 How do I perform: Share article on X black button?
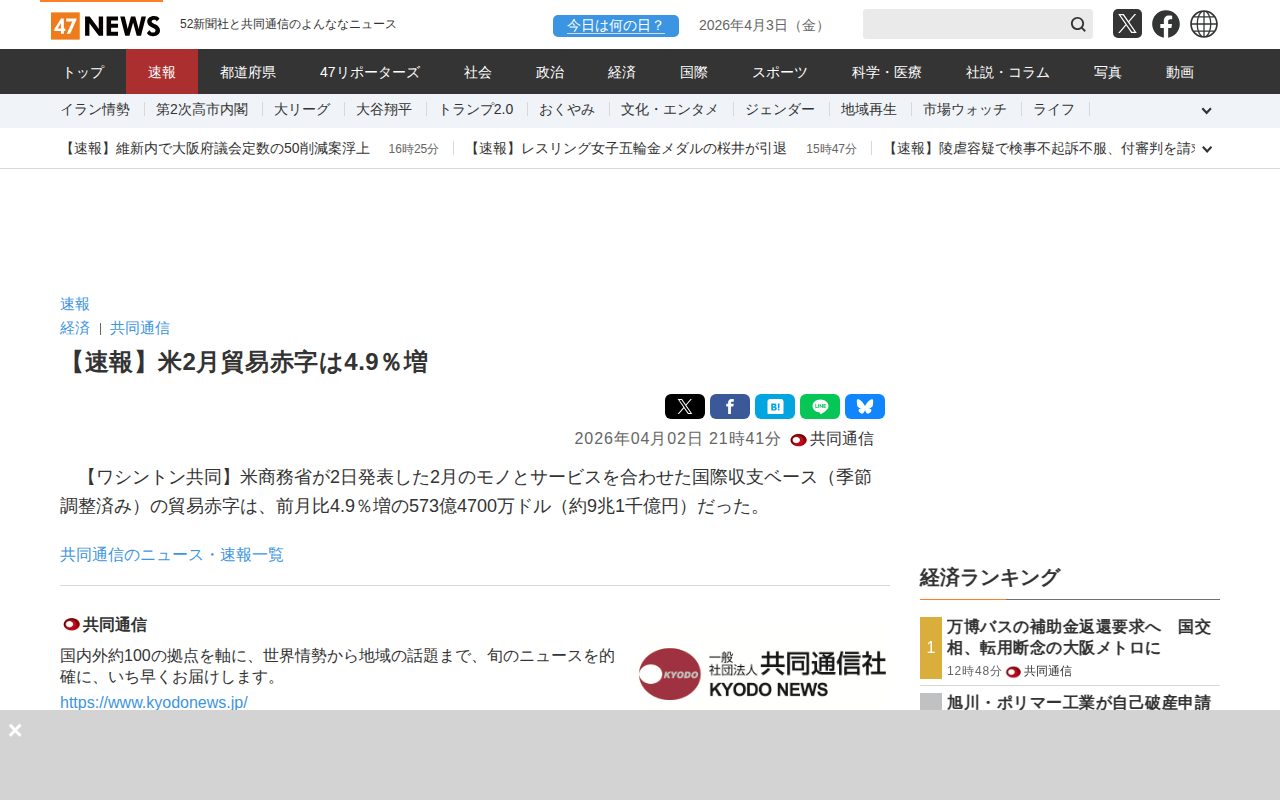685,406
